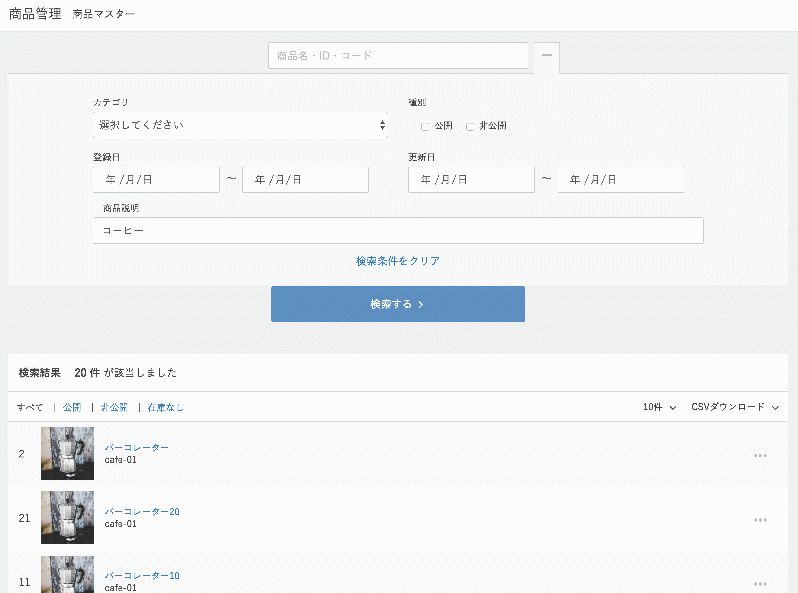Viewport: 798px width, 593px height.
Task: Expand the CSVダウンロード dropdown
Action: tap(735, 407)
